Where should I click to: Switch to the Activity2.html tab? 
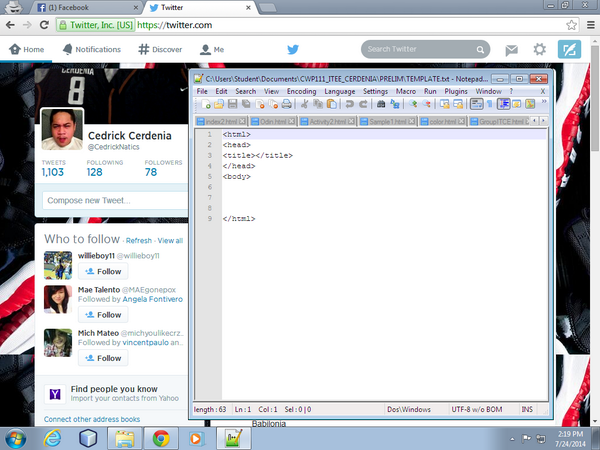coord(327,121)
